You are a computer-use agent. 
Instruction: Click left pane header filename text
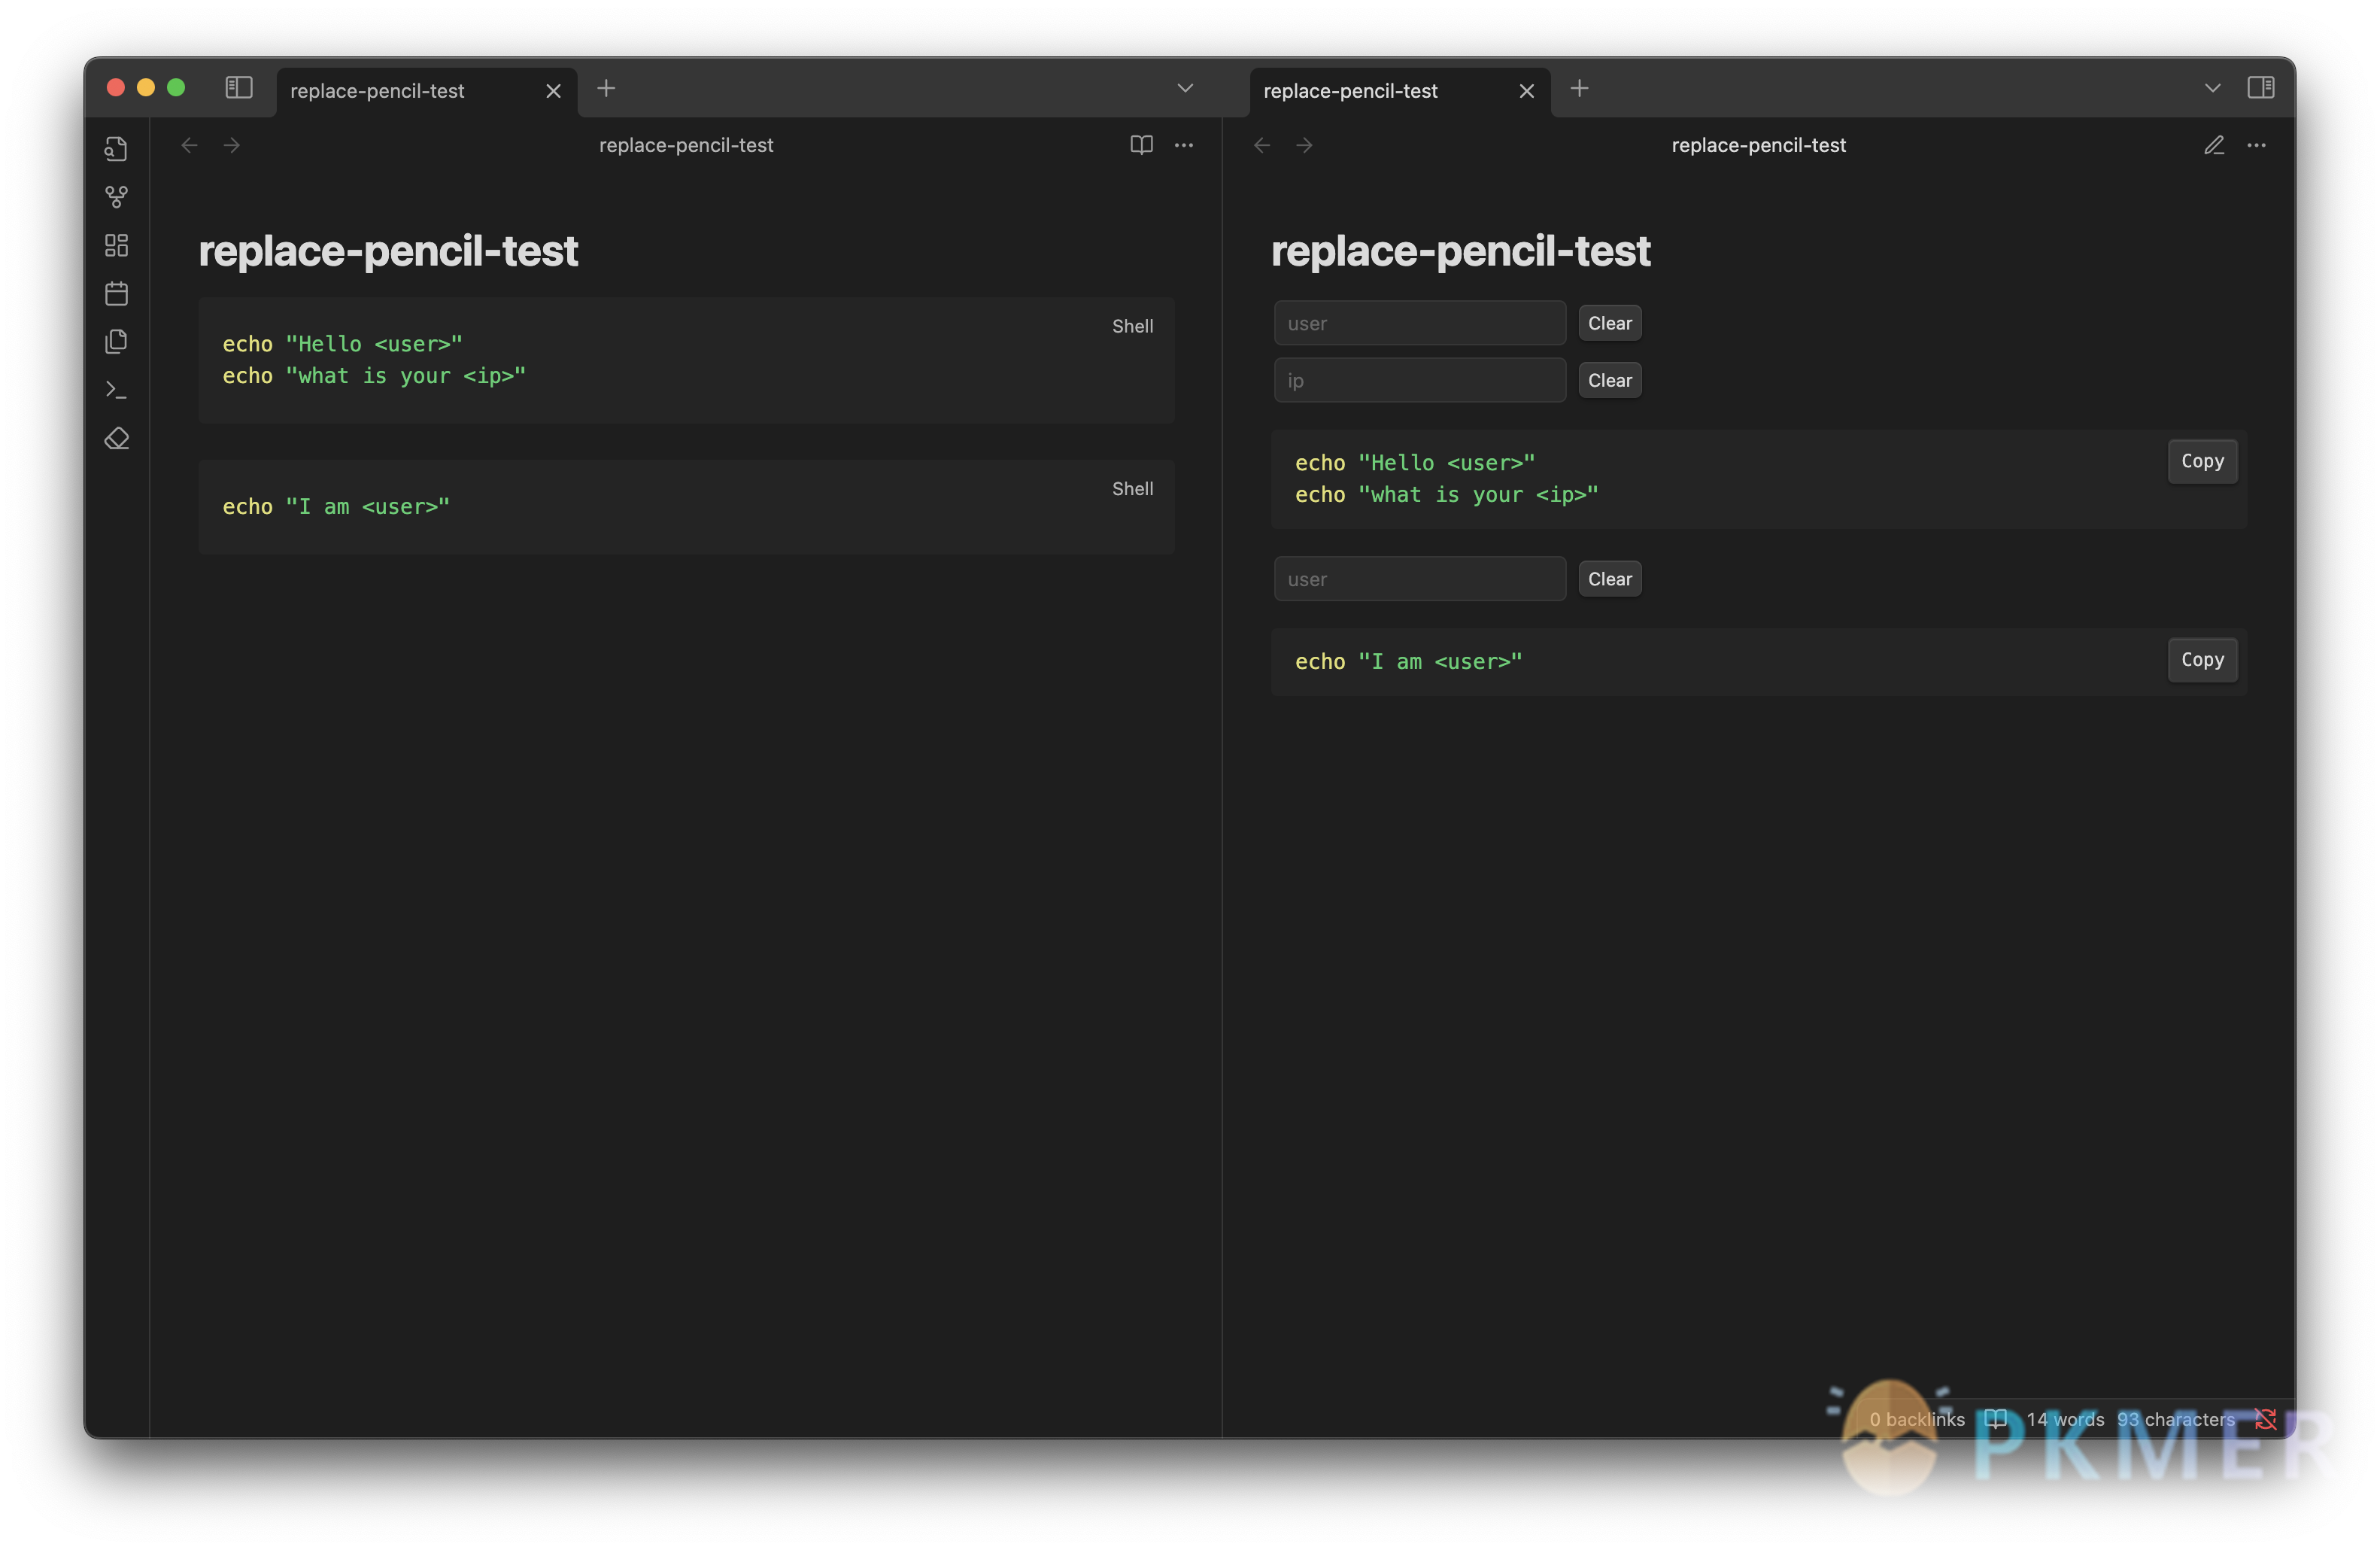coord(686,145)
